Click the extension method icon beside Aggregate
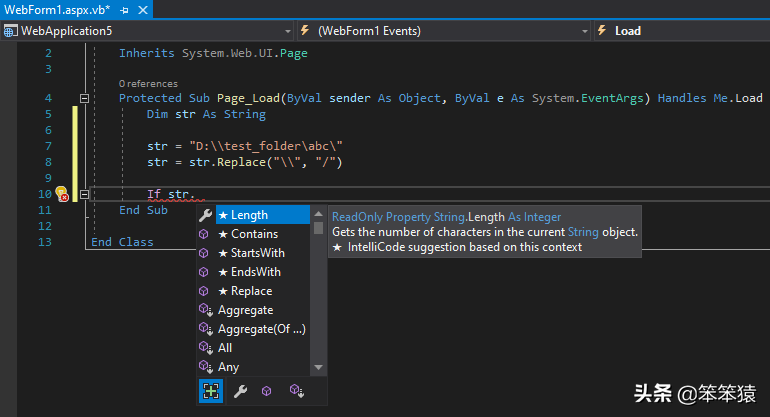 [x=205, y=310]
